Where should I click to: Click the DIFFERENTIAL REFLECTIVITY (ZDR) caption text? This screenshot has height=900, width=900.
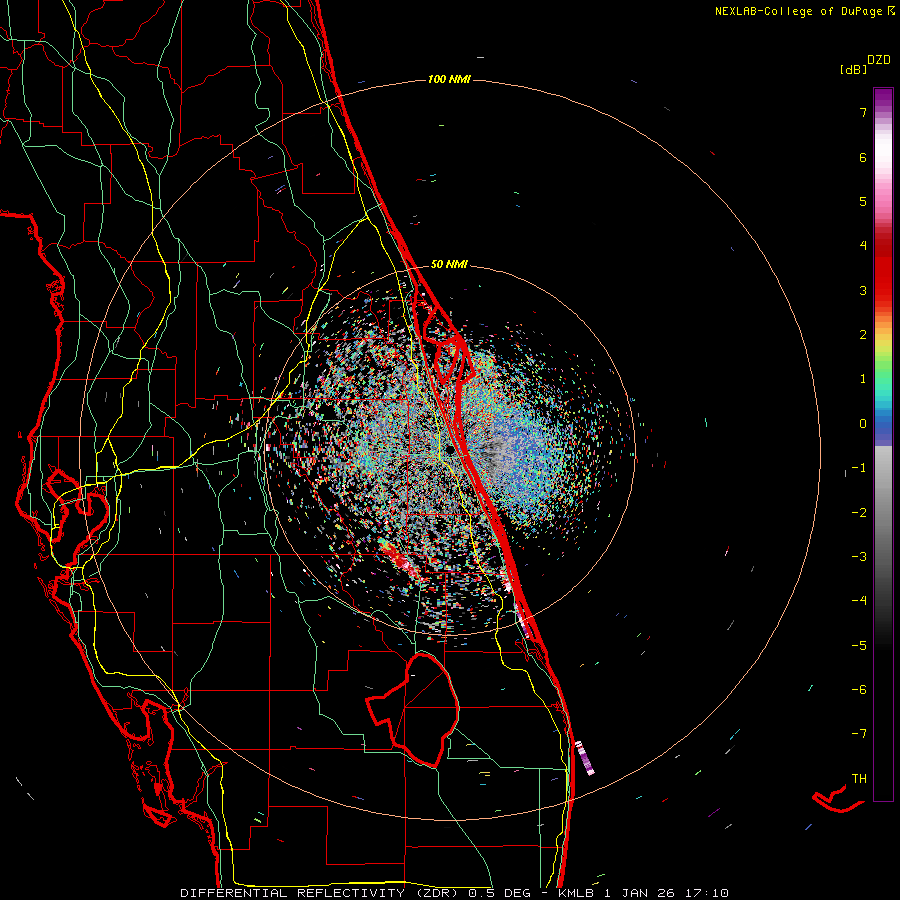[321, 893]
